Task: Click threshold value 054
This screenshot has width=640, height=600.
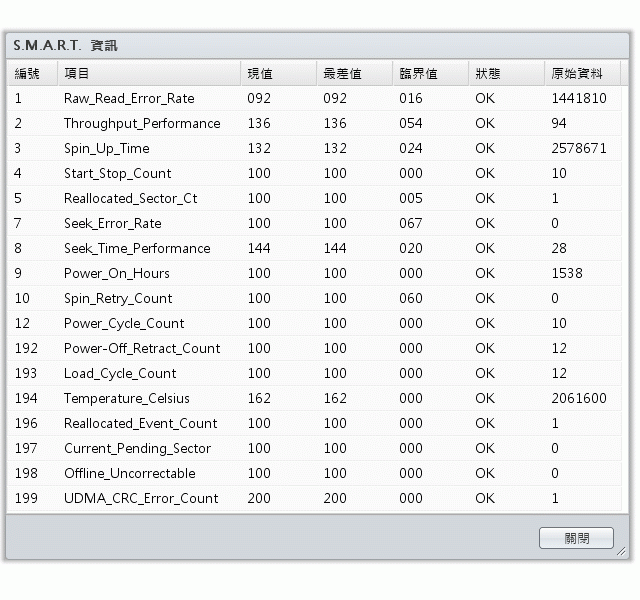Action: coord(411,123)
